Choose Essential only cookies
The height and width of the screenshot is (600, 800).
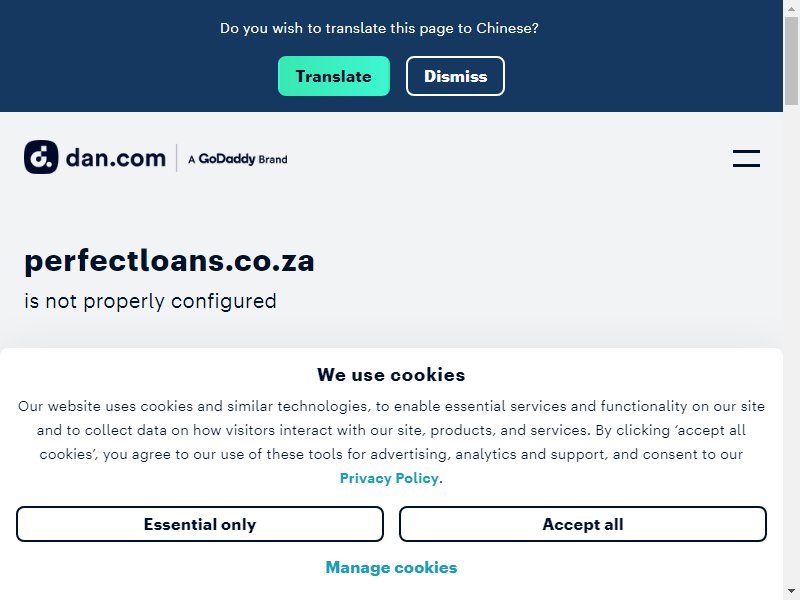pos(199,524)
